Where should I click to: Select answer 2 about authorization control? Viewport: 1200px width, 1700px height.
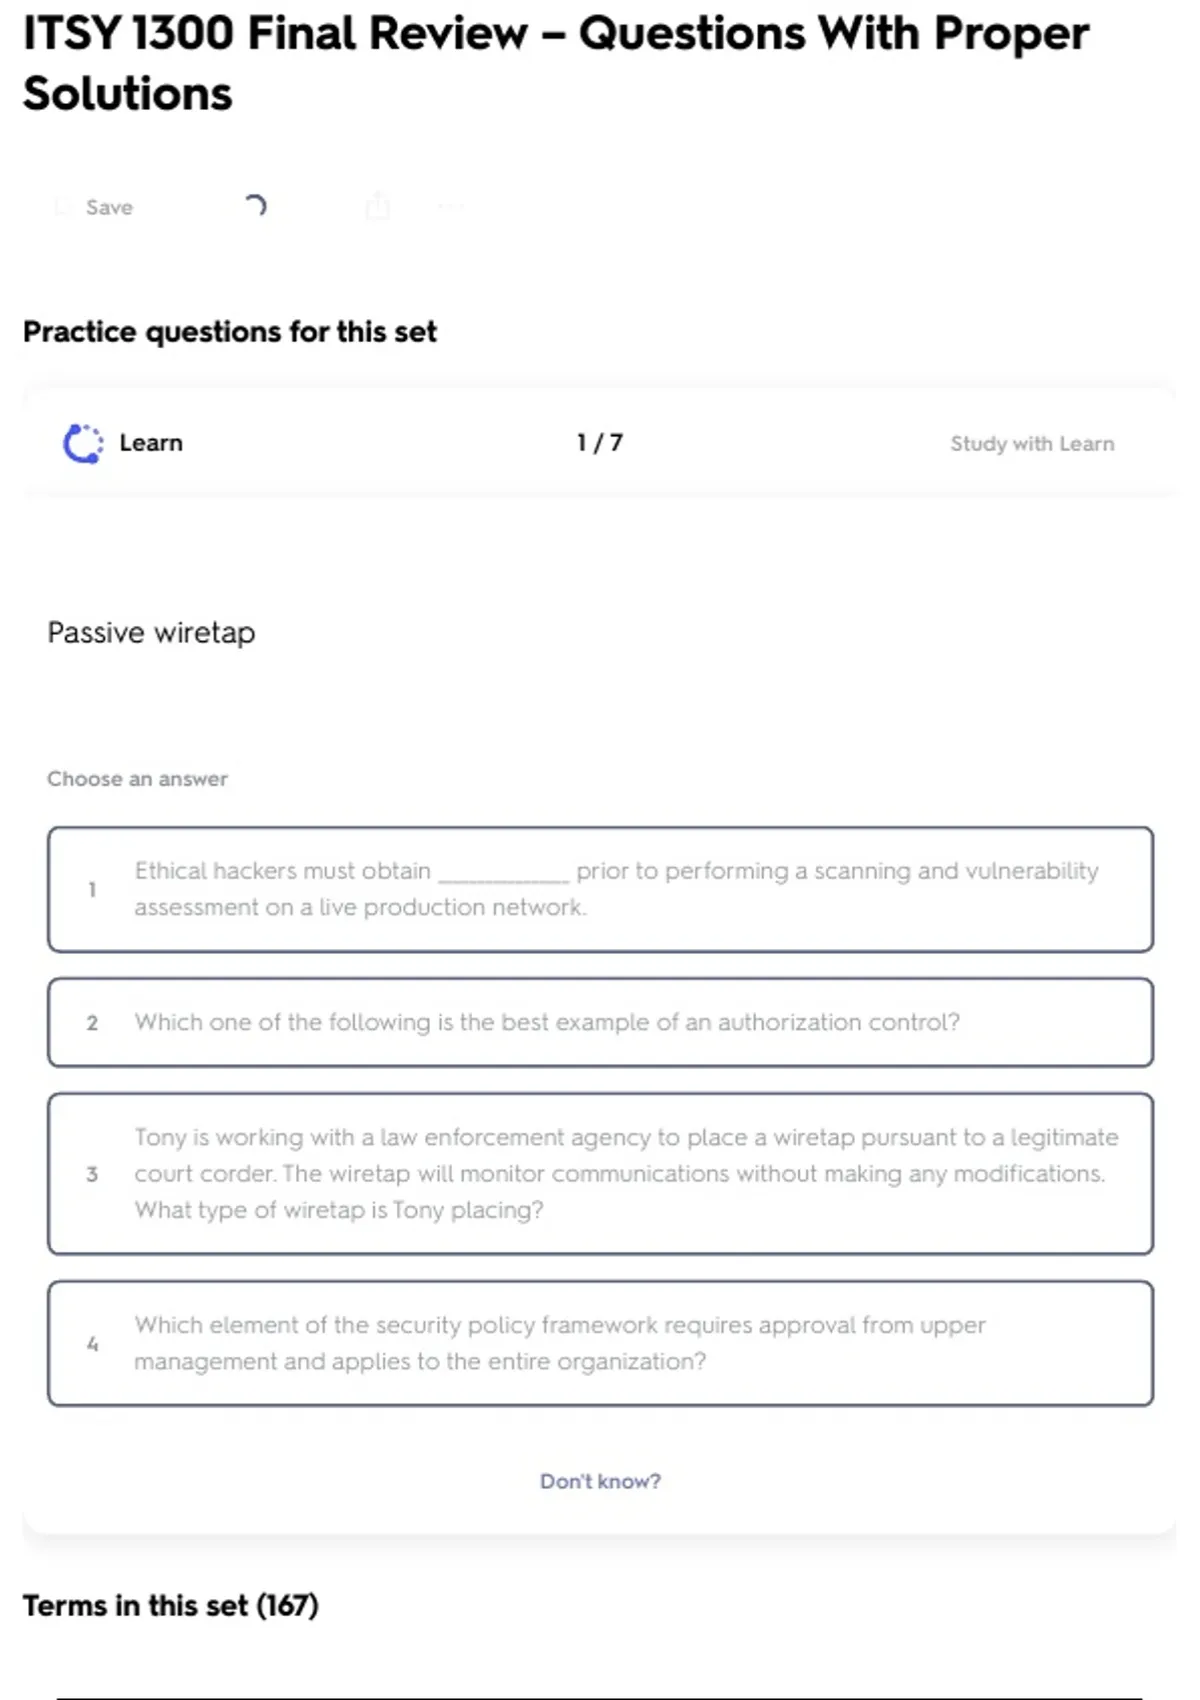[600, 1022]
